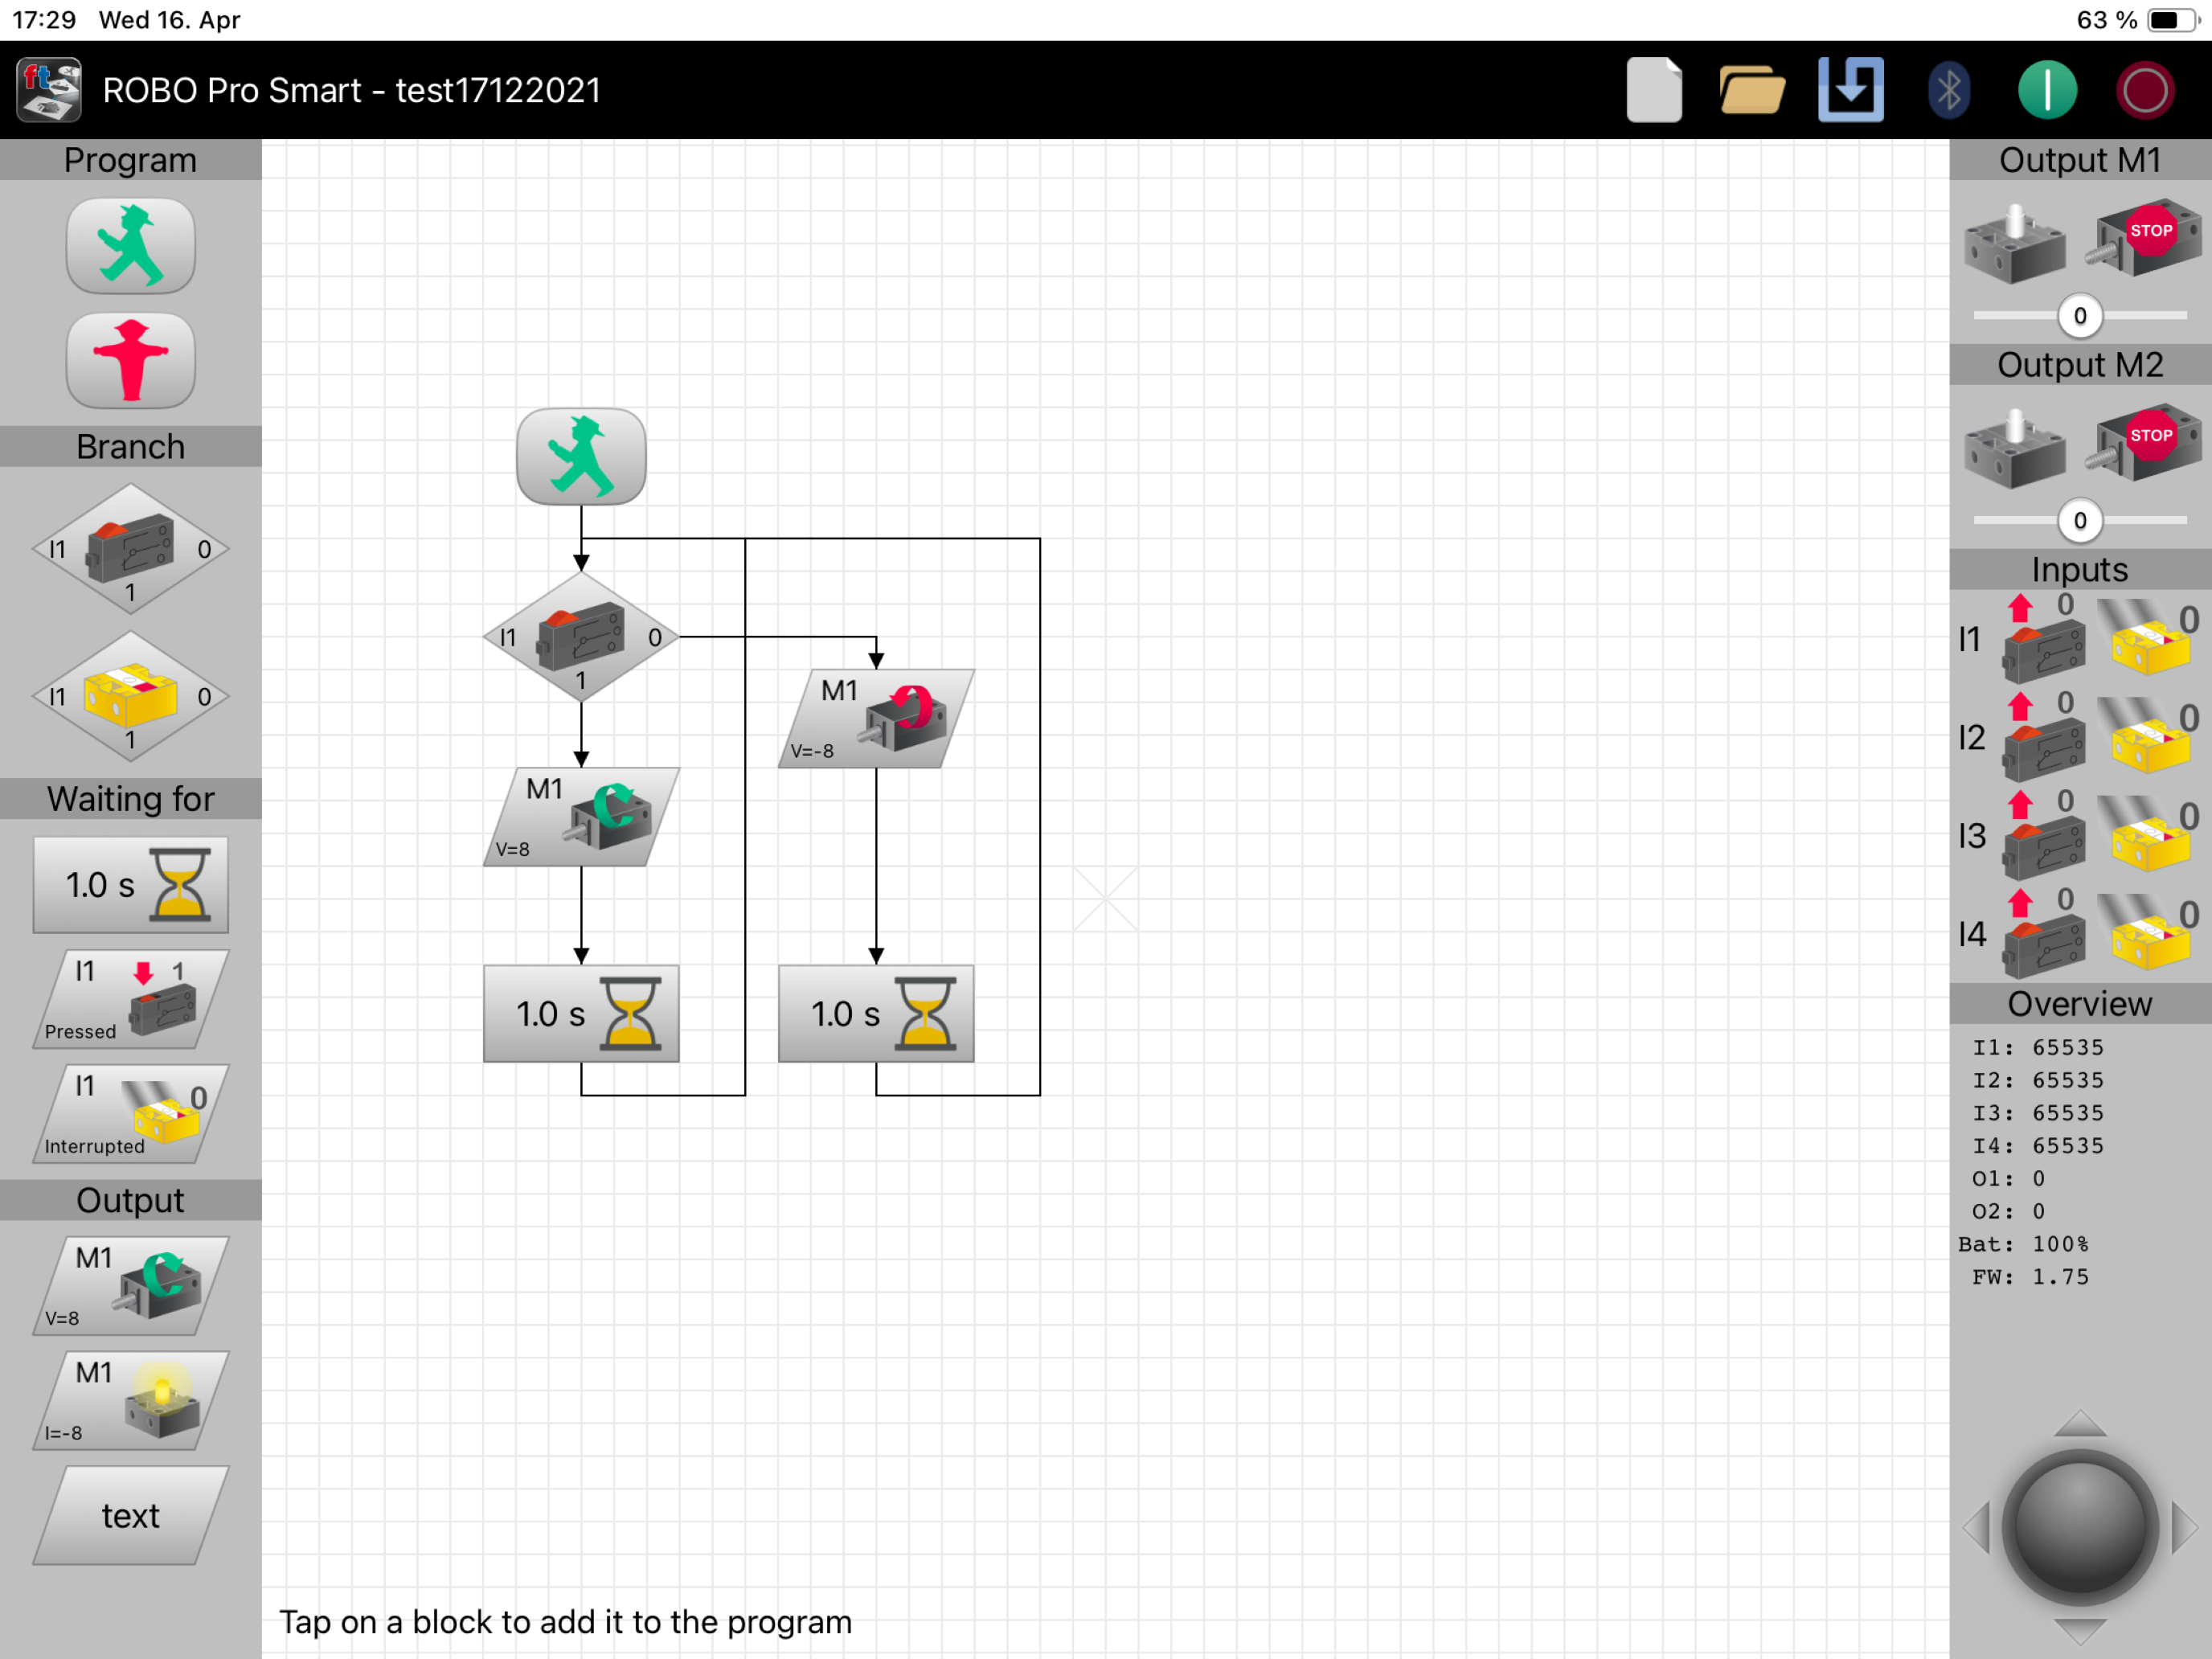Stop the program with red circle button
This screenshot has width=2212, height=1659.
tap(2144, 90)
